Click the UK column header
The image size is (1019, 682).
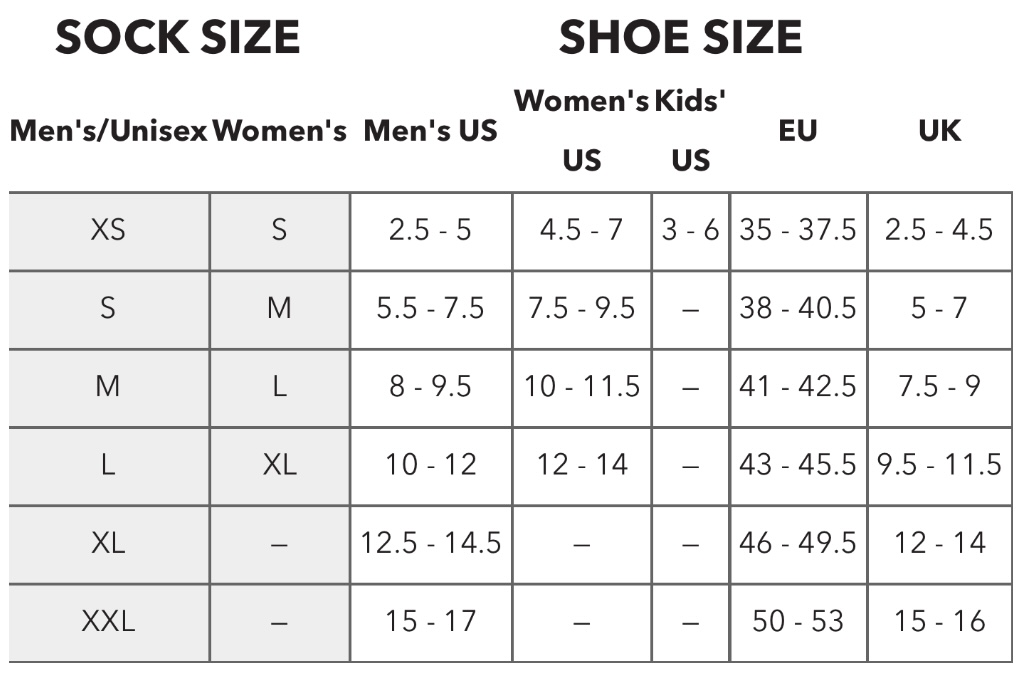[x=939, y=131]
